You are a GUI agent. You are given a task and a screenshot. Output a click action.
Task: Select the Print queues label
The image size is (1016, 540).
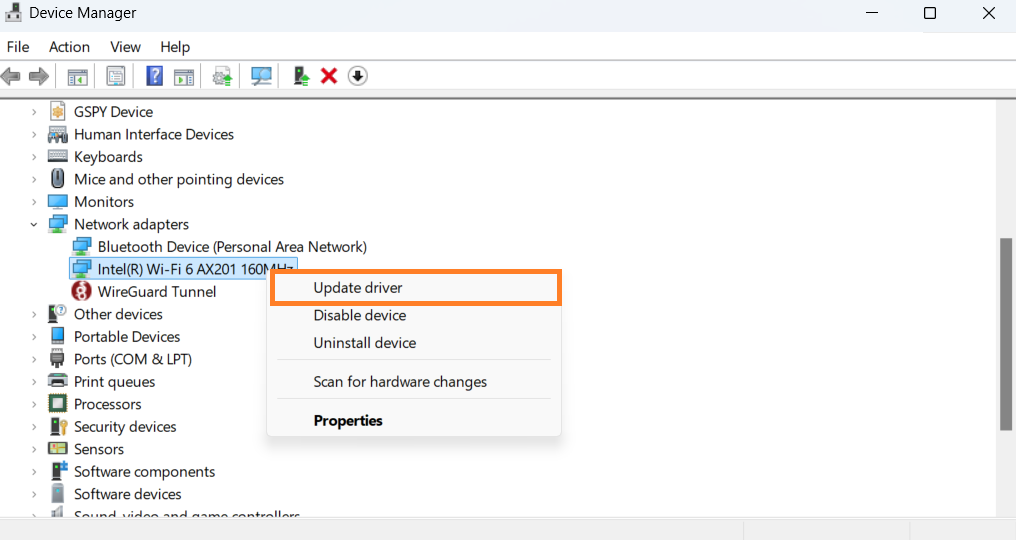click(x=115, y=382)
